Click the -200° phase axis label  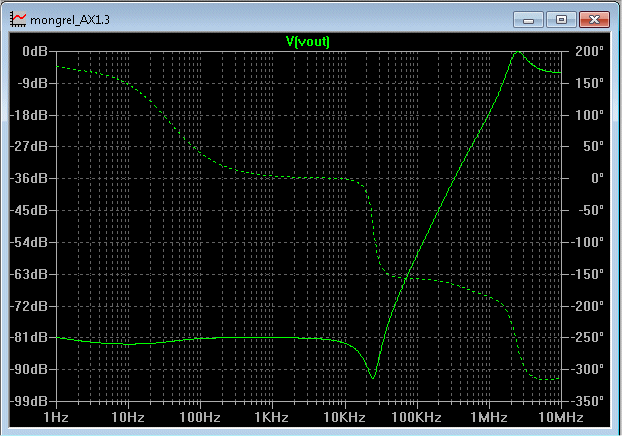[x=587, y=306]
